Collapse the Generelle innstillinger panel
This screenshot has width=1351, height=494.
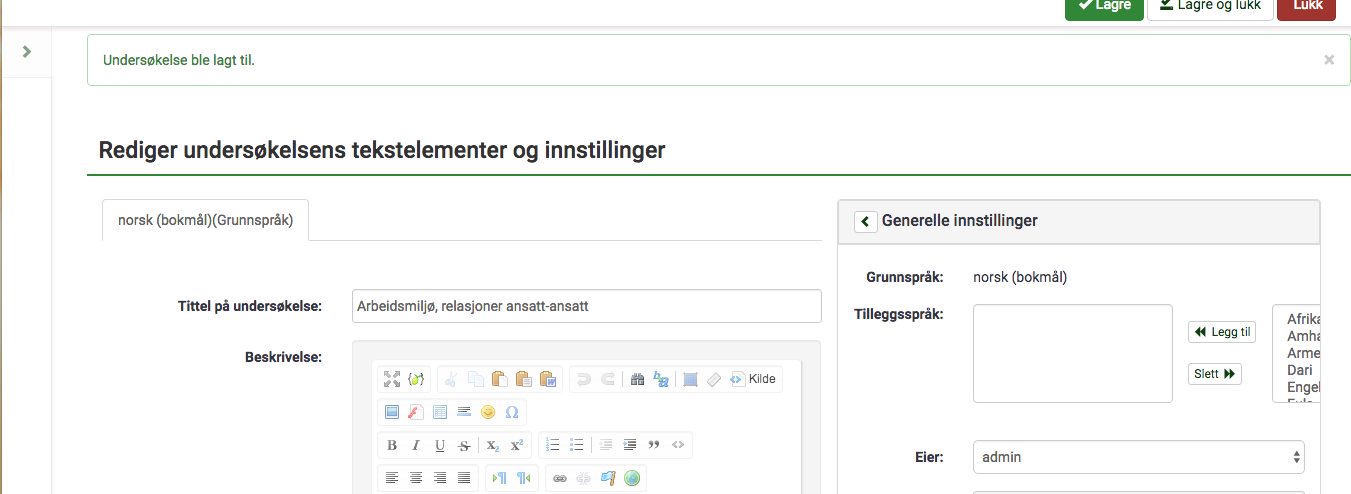[x=866, y=221]
